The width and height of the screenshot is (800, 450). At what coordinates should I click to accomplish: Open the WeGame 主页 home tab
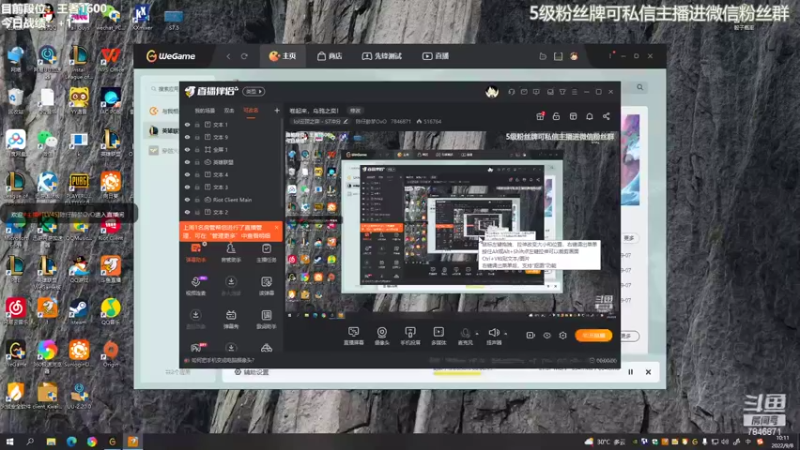283,56
